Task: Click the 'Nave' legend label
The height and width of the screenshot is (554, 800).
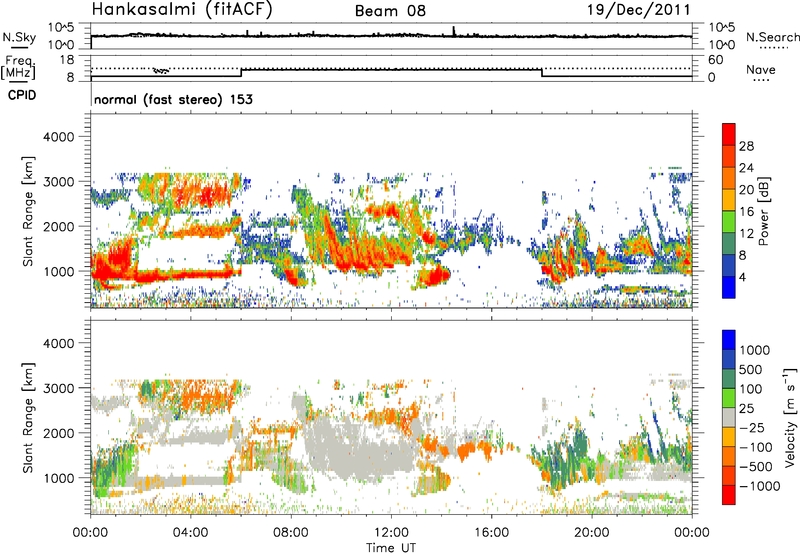Action: click(761, 70)
